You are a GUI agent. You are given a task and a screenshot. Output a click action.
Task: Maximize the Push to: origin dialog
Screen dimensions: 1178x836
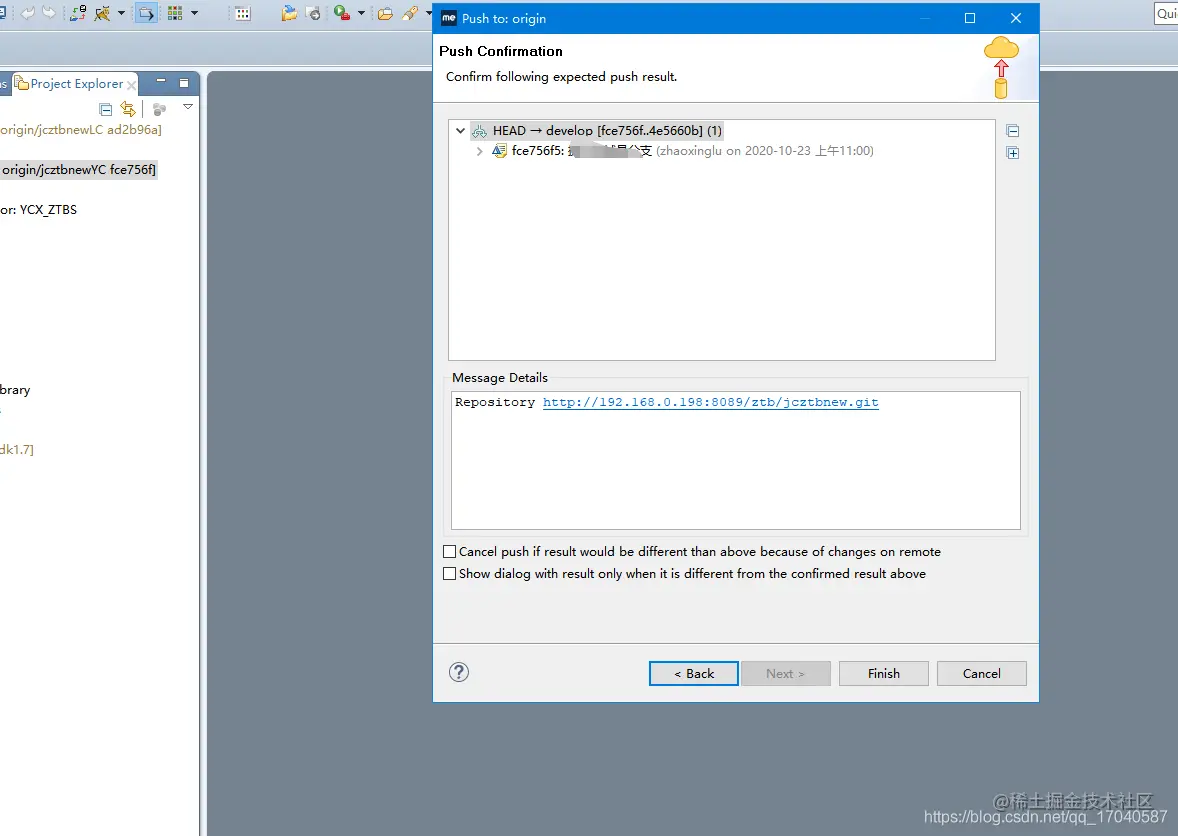pyautogui.click(x=970, y=18)
